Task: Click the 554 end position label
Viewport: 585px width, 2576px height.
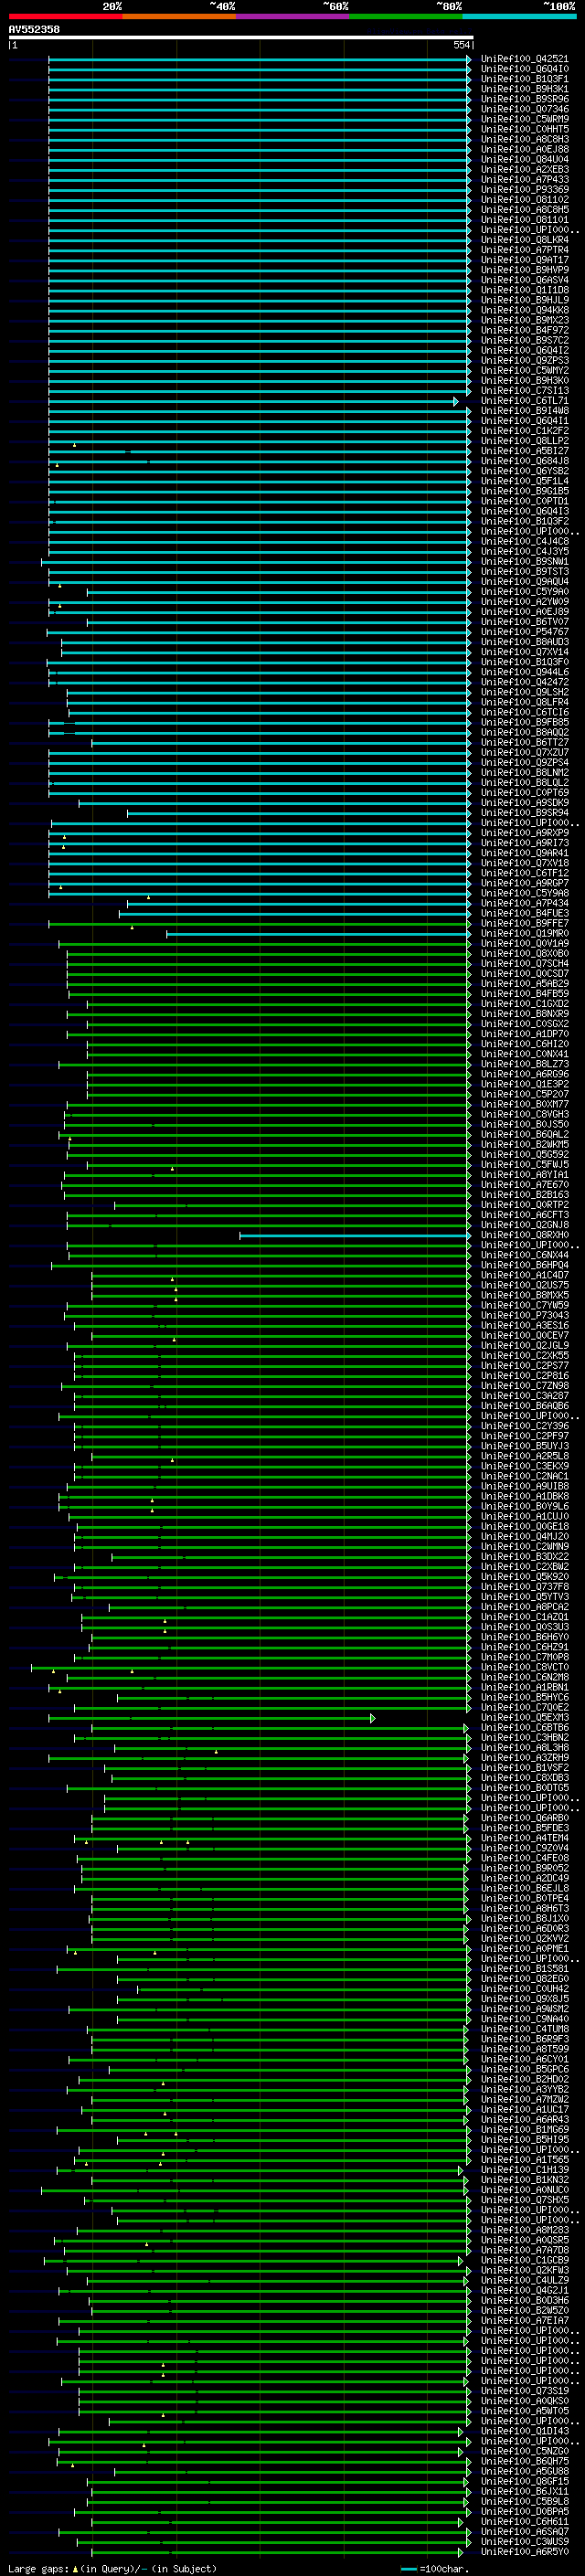Action: pyautogui.click(x=462, y=45)
